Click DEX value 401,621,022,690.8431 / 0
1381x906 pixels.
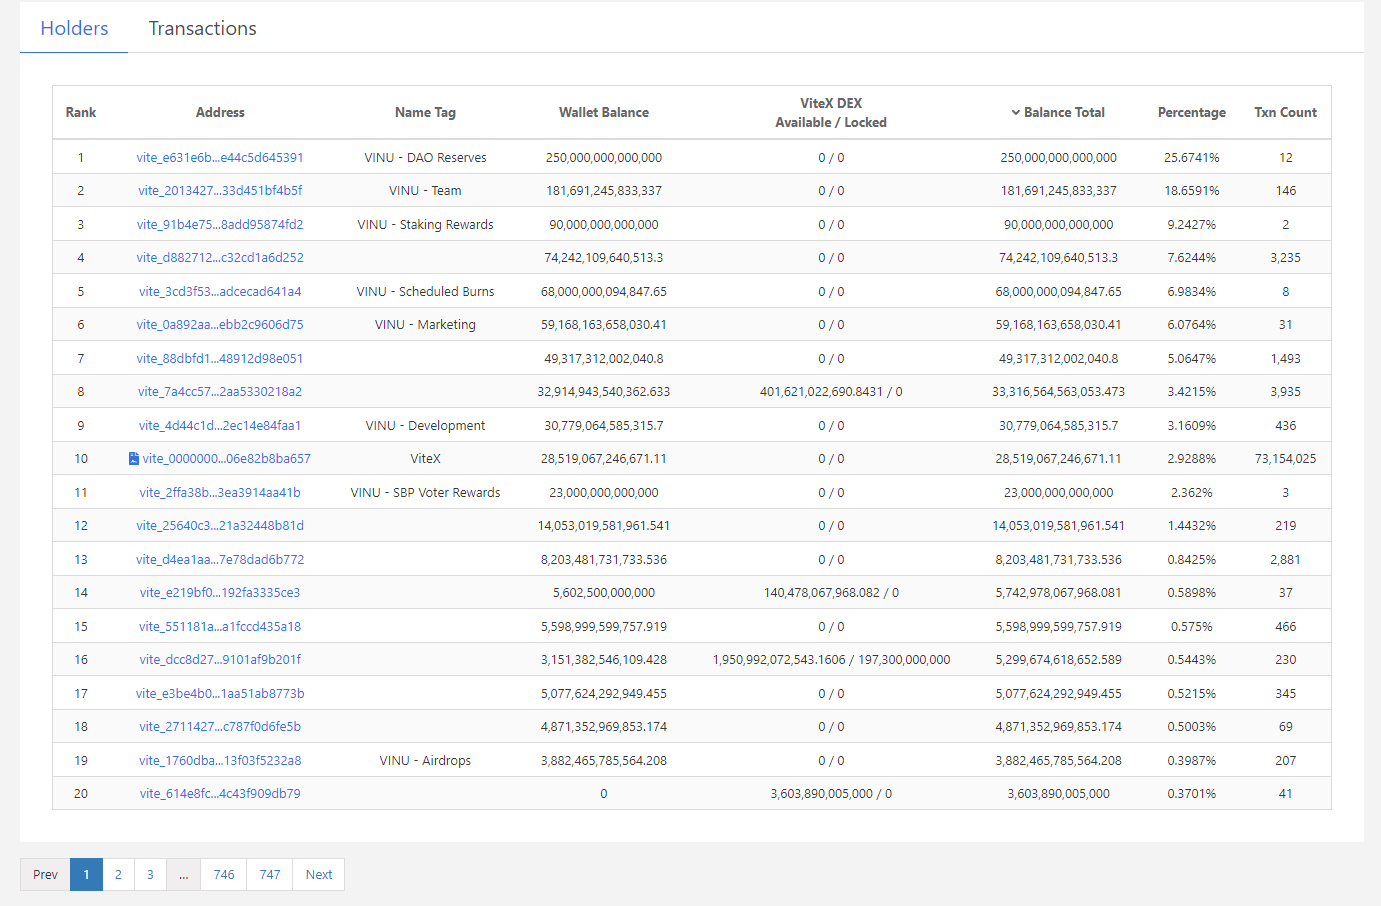(x=831, y=392)
